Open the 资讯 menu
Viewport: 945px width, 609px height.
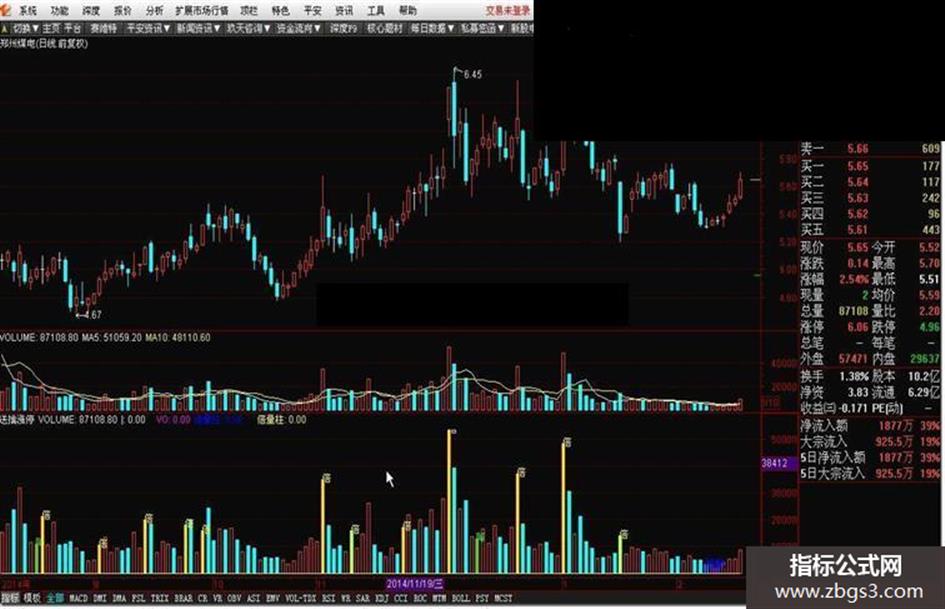(344, 11)
